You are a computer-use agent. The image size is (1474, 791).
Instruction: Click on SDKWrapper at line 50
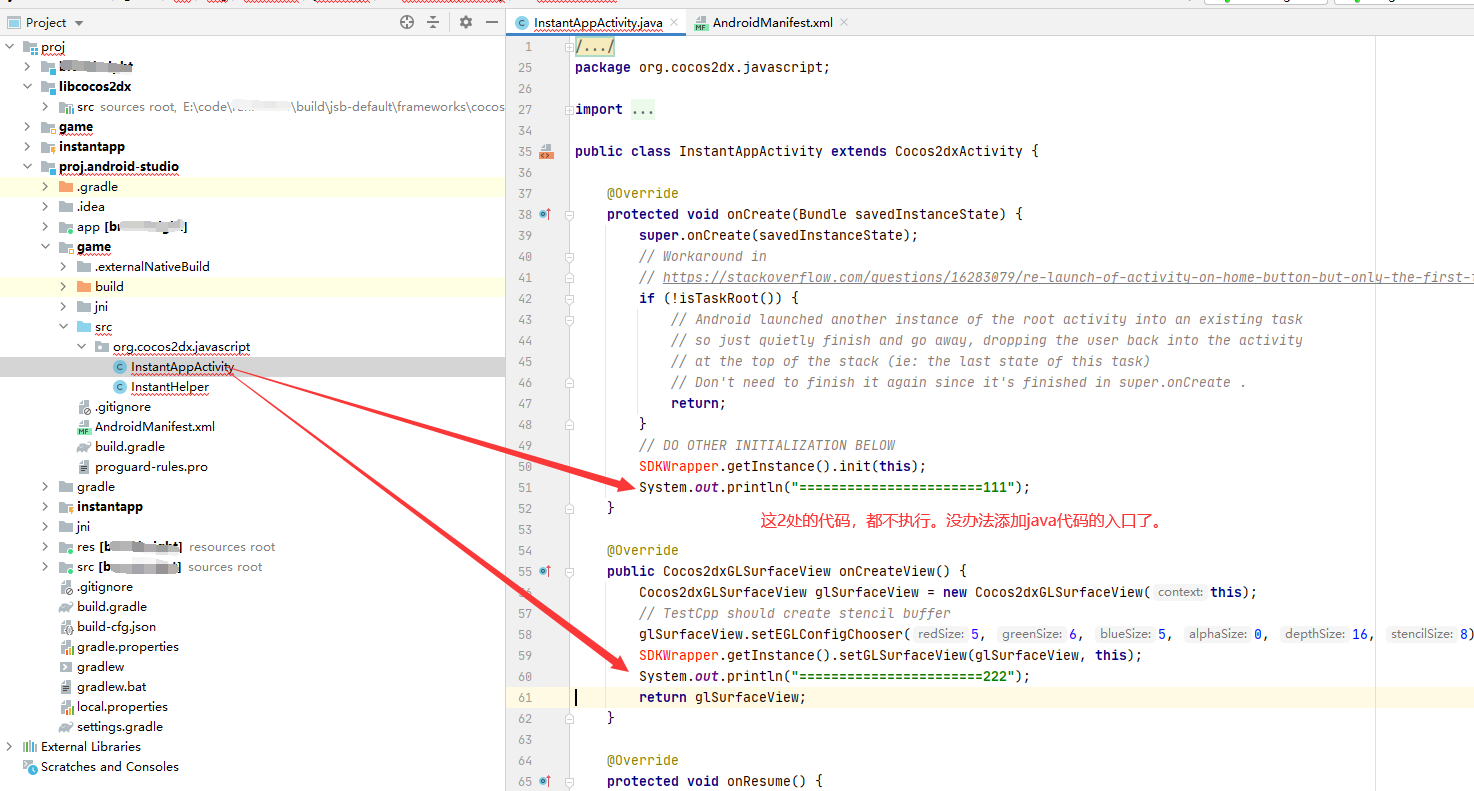679,466
